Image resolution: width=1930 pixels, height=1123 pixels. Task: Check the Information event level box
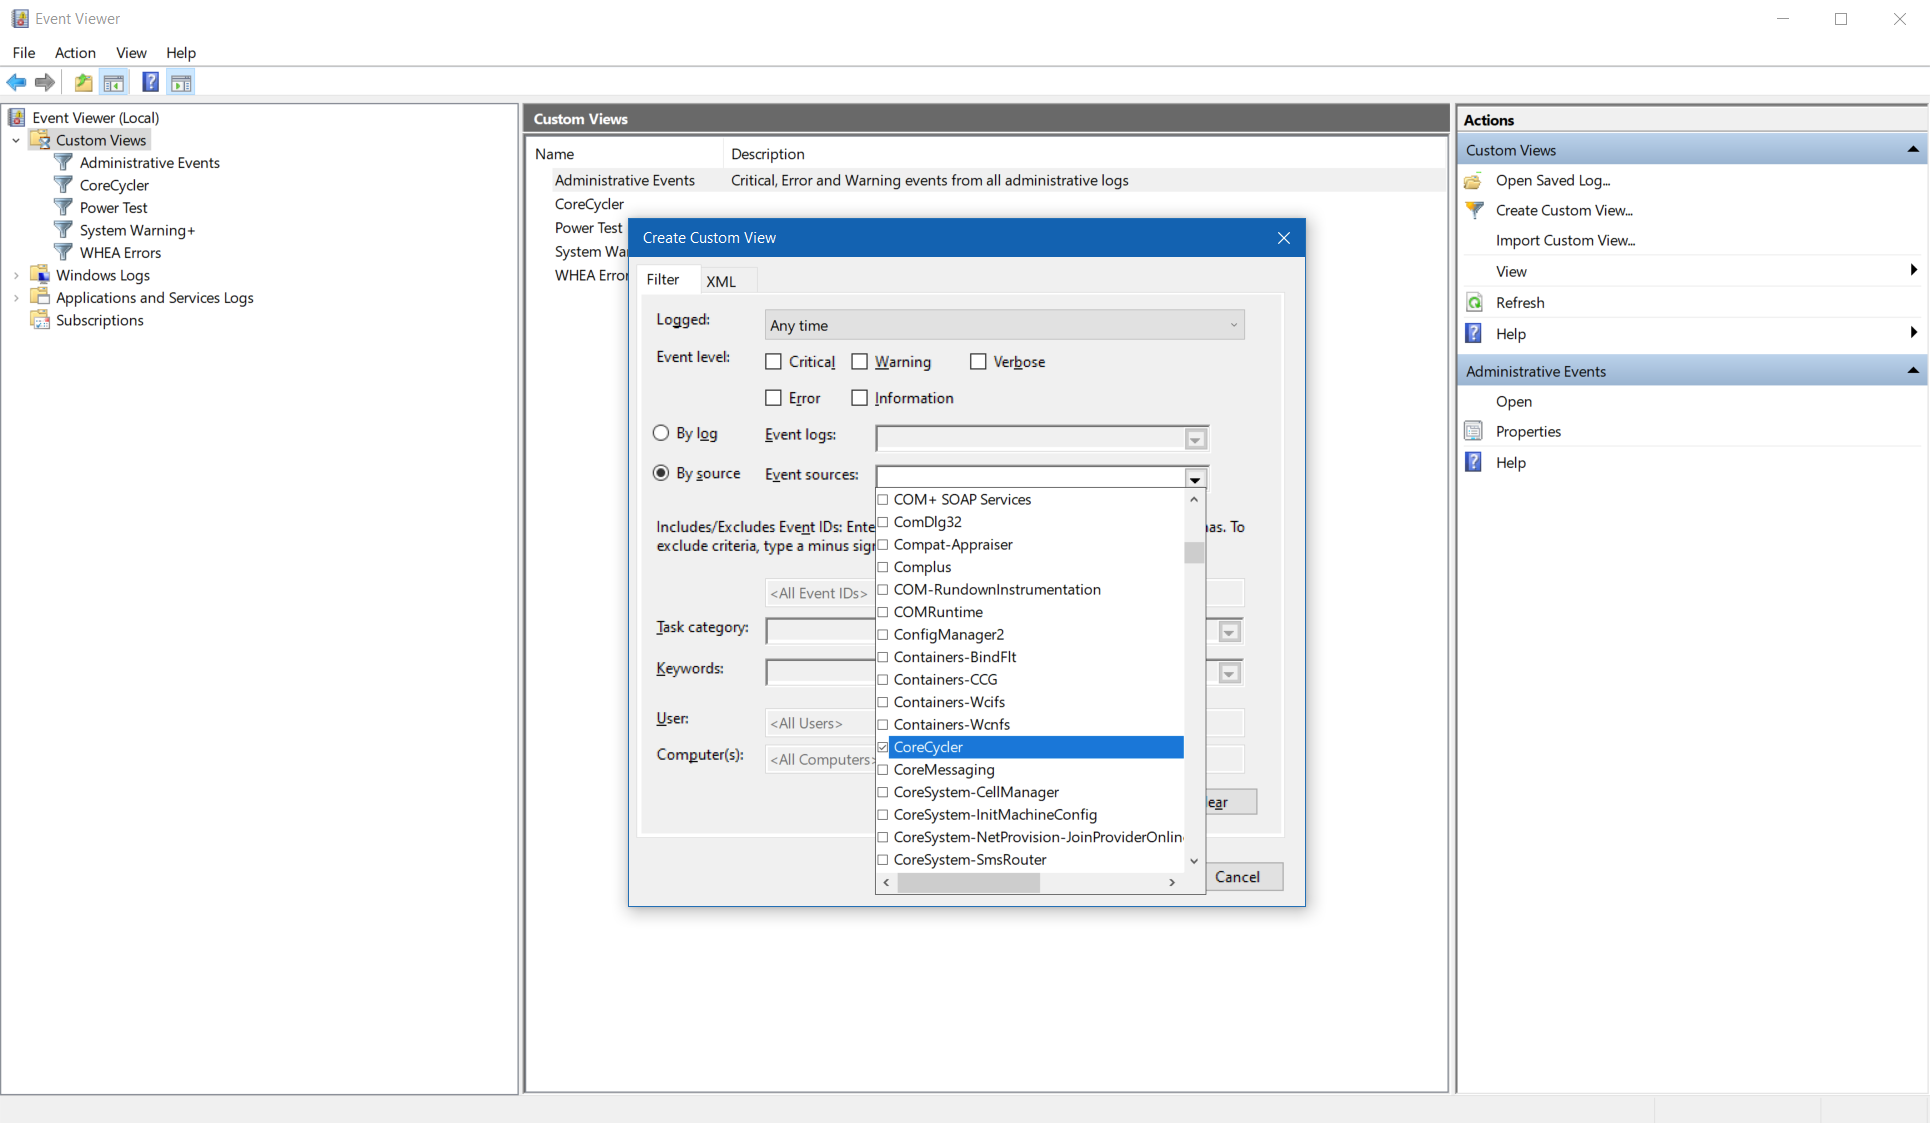coord(859,398)
